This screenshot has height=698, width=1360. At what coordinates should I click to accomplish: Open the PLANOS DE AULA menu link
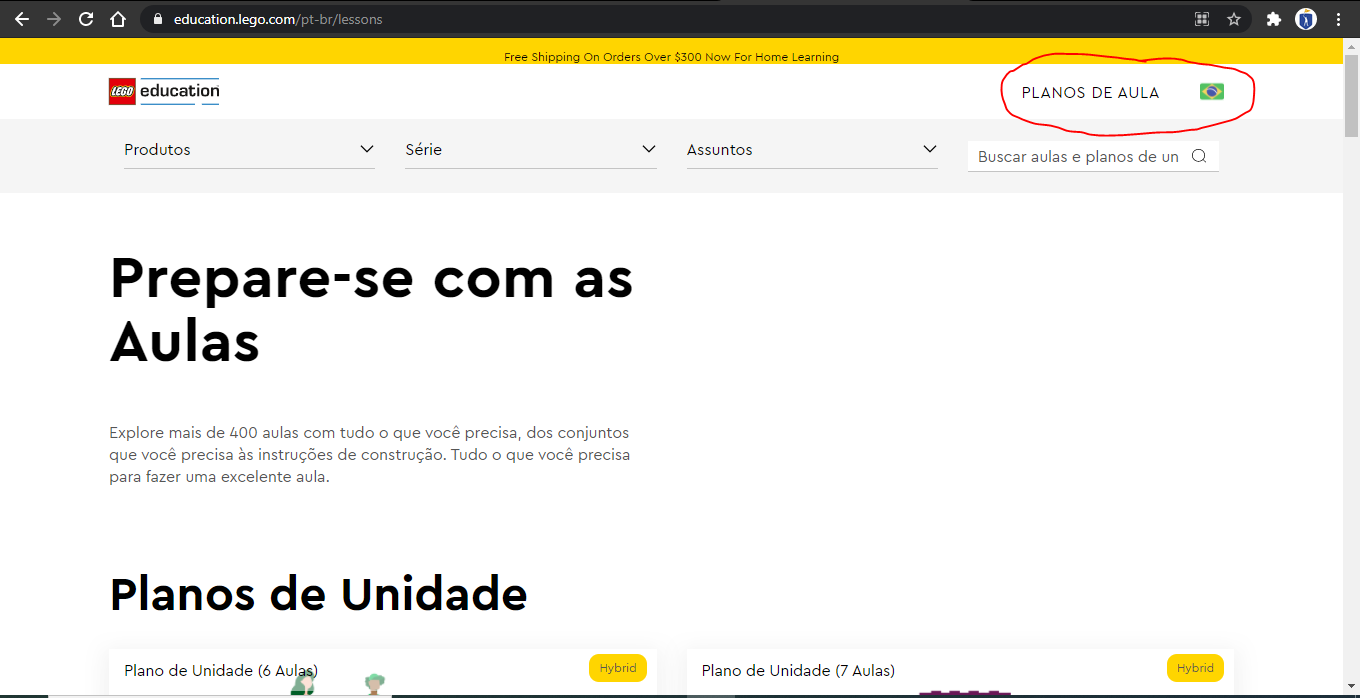tap(1090, 93)
